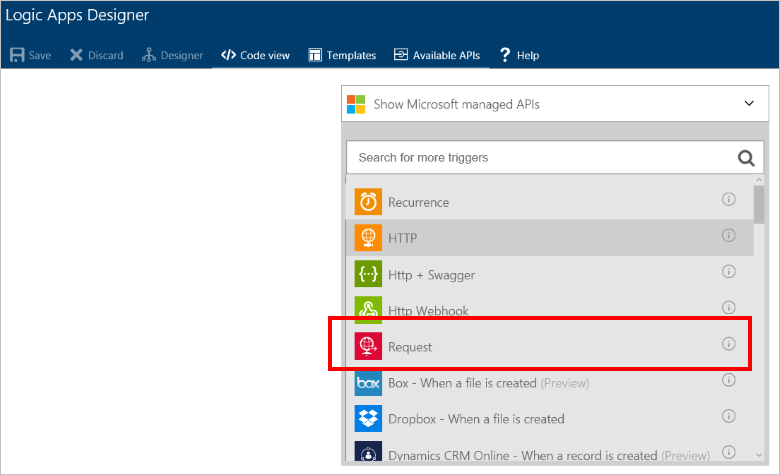Image resolution: width=780 pixels, height=475 pixels.
Task: Open info for Dynamics CRM Online trigger
Action: (729, 452)
